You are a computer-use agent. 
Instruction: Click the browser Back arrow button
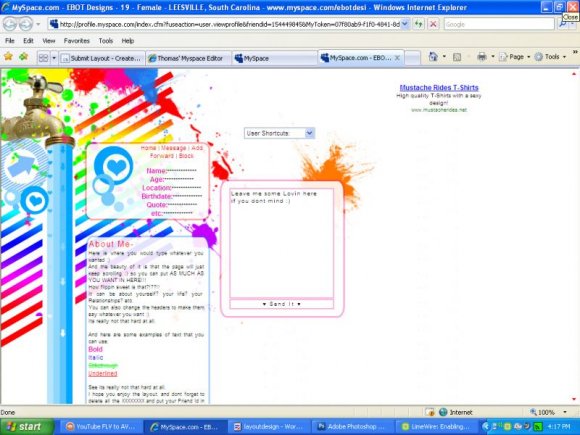click(x=10, y=24)
